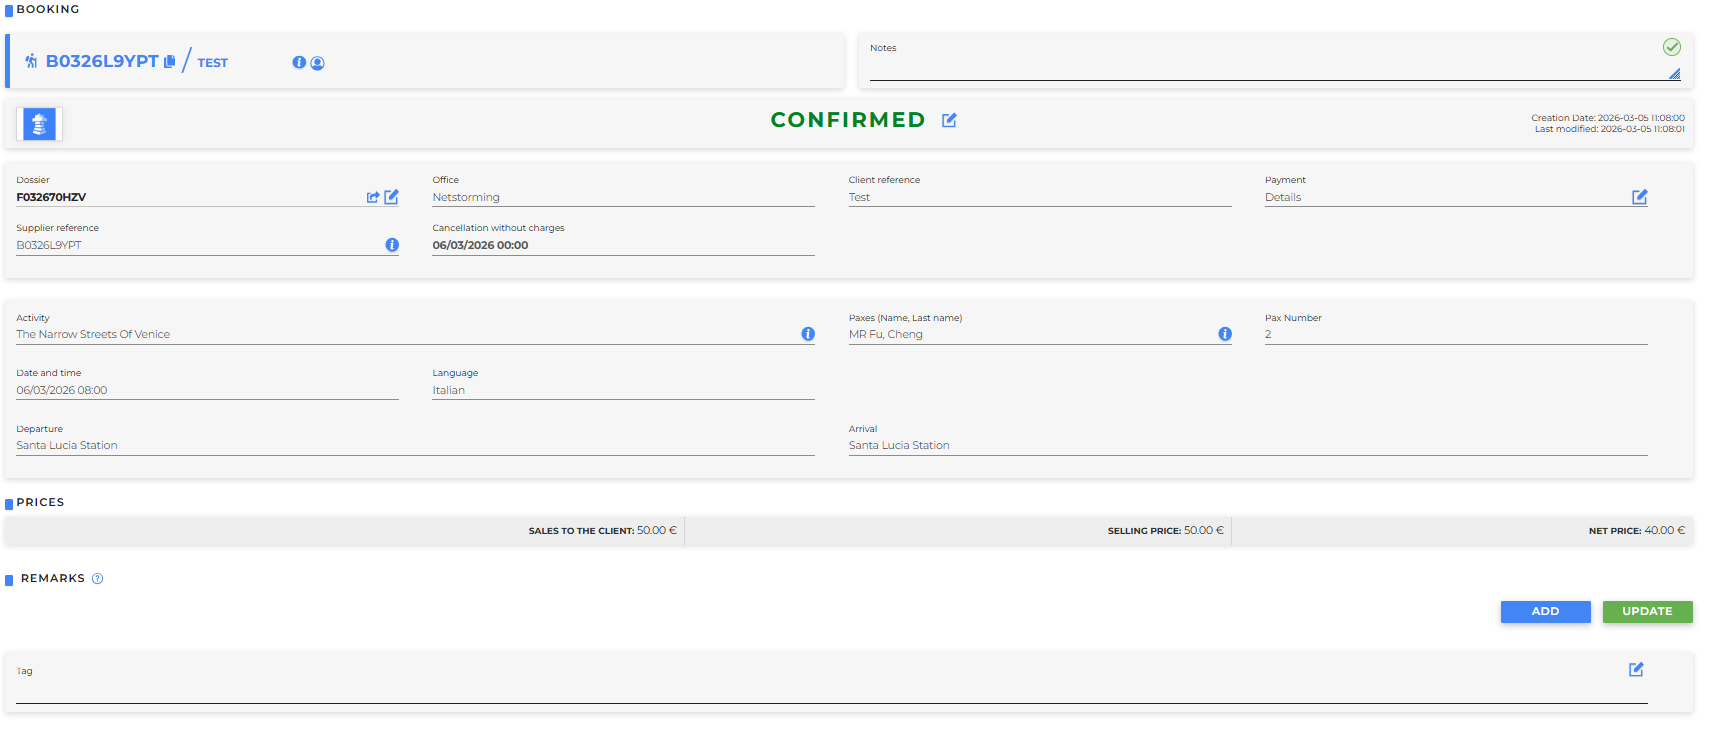This screenshot has width=1709, height=731.
Task: Confirm notes with green check icon
Action: click(1671, 47)
